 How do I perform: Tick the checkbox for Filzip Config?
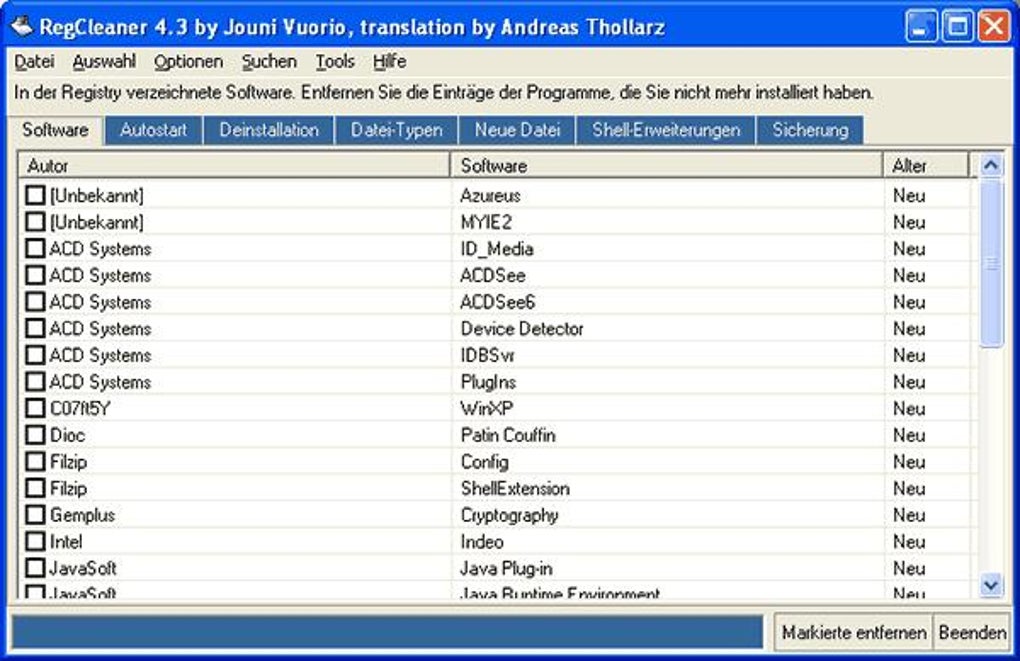click(x=35, y=462)
